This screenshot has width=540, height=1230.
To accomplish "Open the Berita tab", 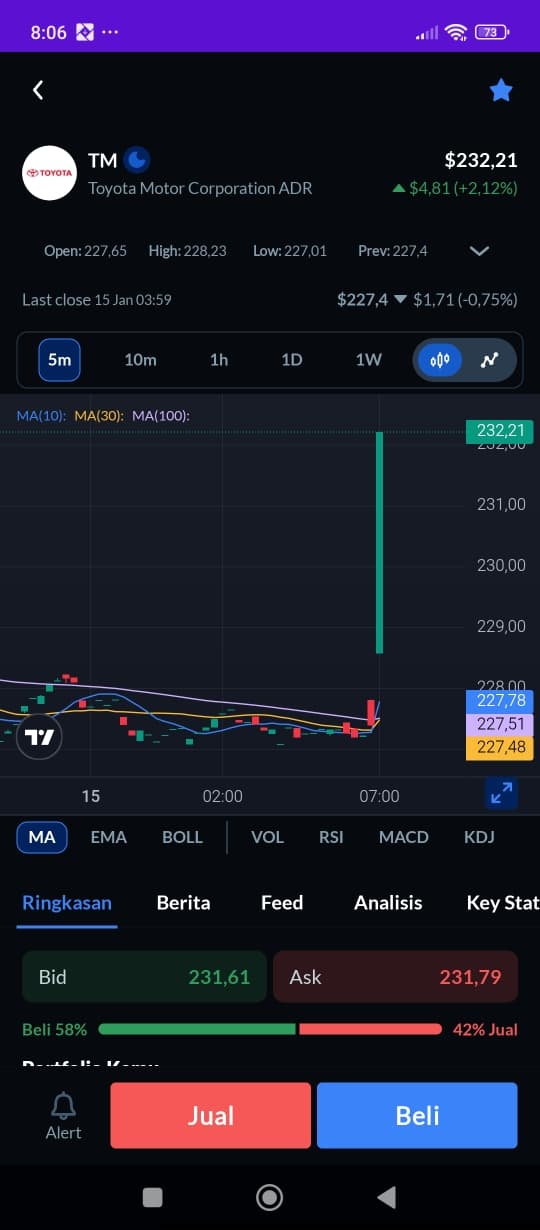I will click(x=184, y=902).
